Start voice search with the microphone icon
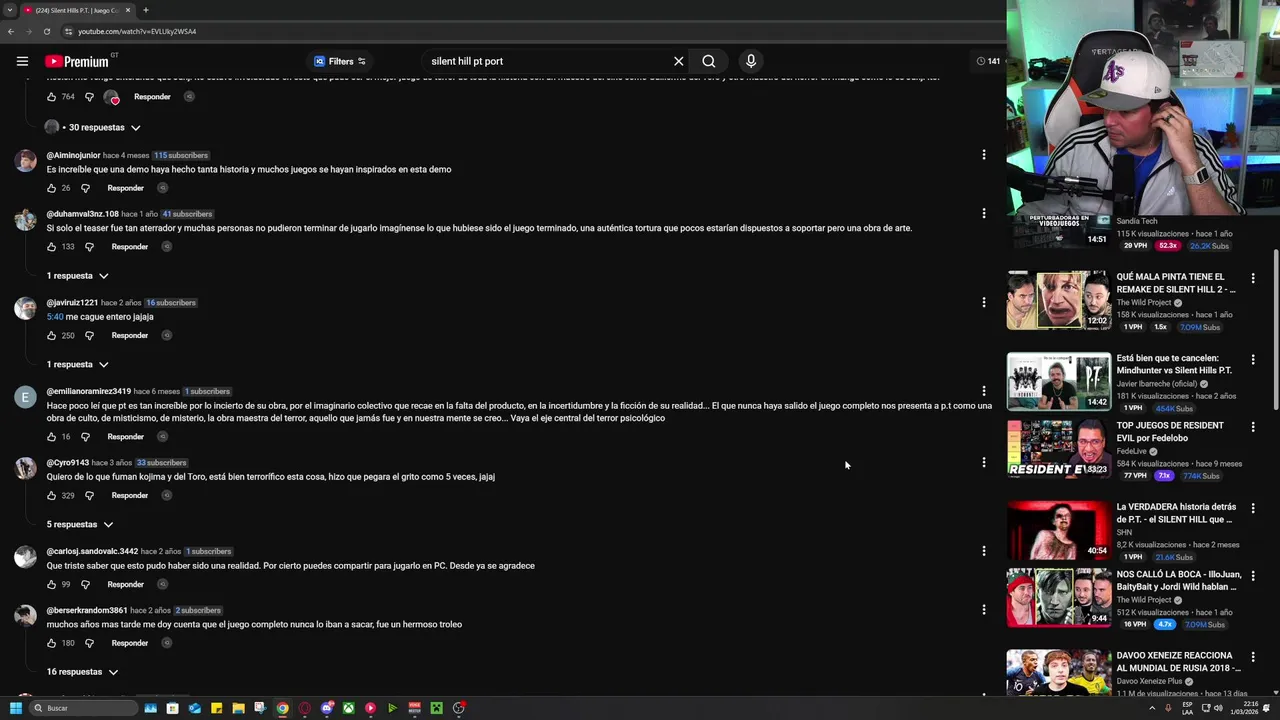This screenshot has height=720, width=1280. 751,61
